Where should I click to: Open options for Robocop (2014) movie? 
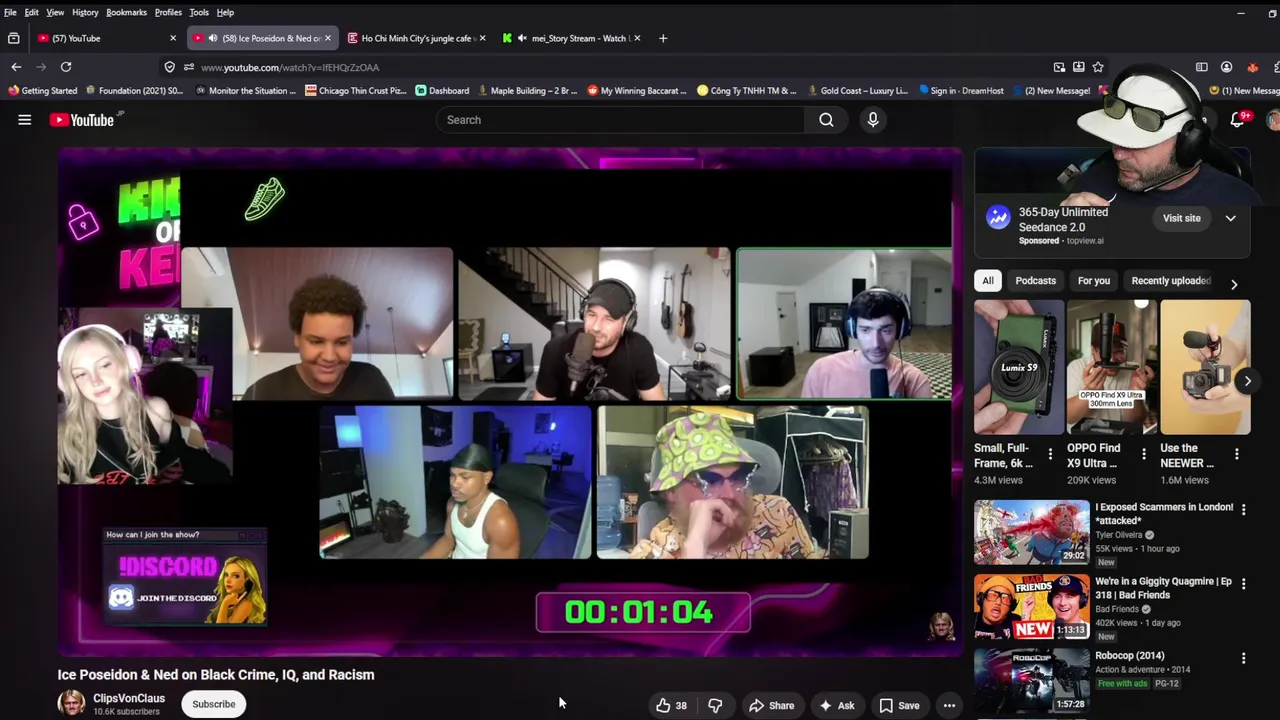point(1243,659)
